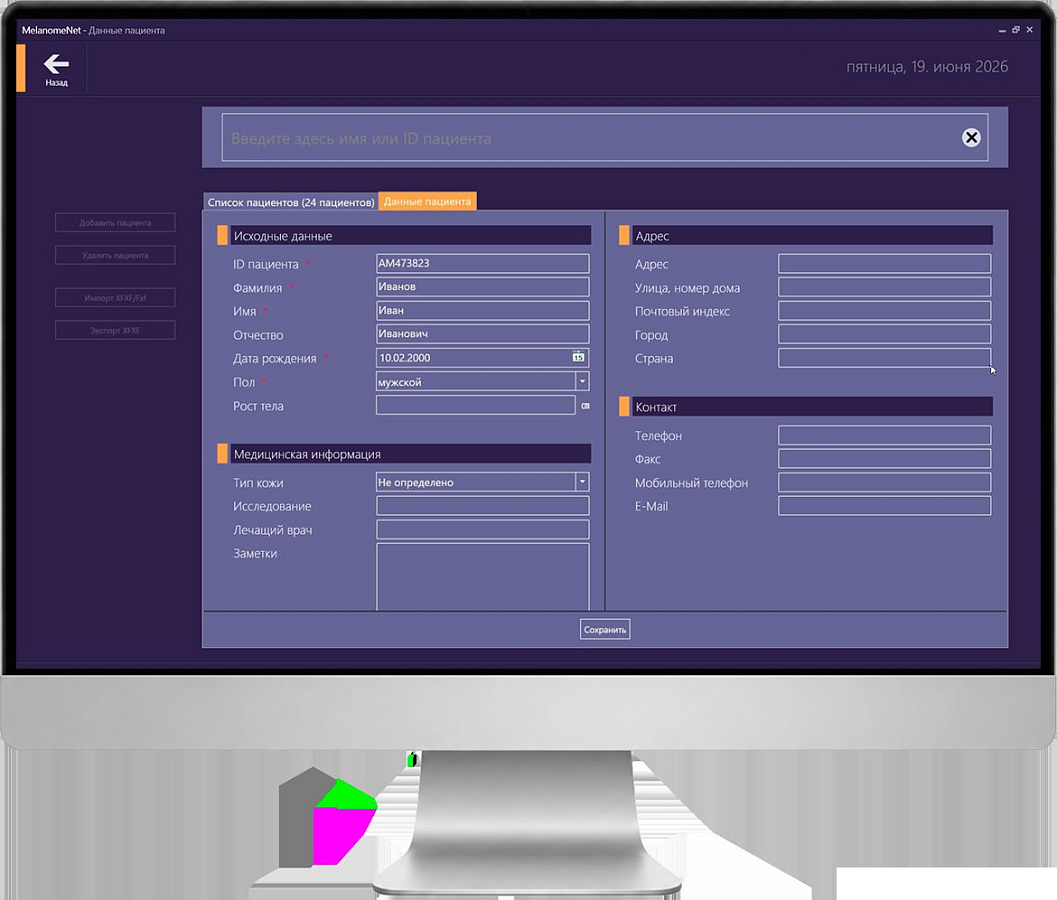Click the Рост тела input field
The width and height of the screenshot is (1057, 900).
coord(476,405)
